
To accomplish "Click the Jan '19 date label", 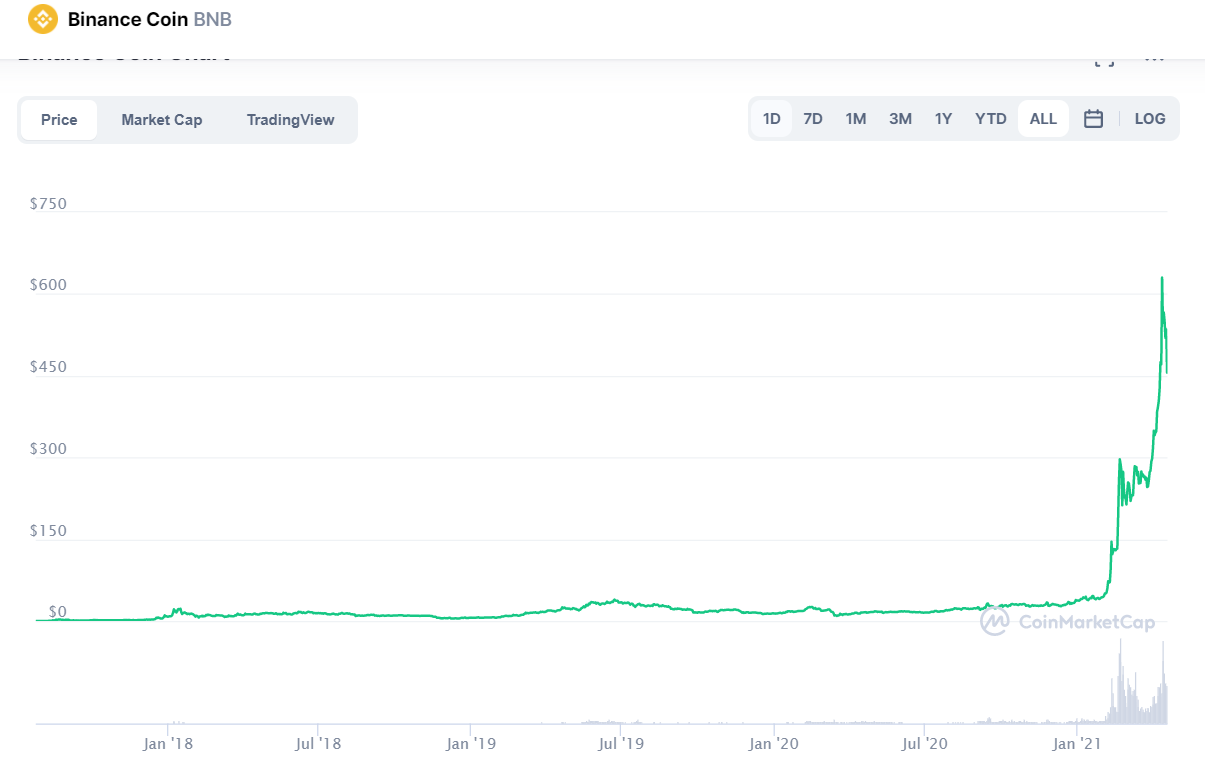I will [x=470, y=744].
